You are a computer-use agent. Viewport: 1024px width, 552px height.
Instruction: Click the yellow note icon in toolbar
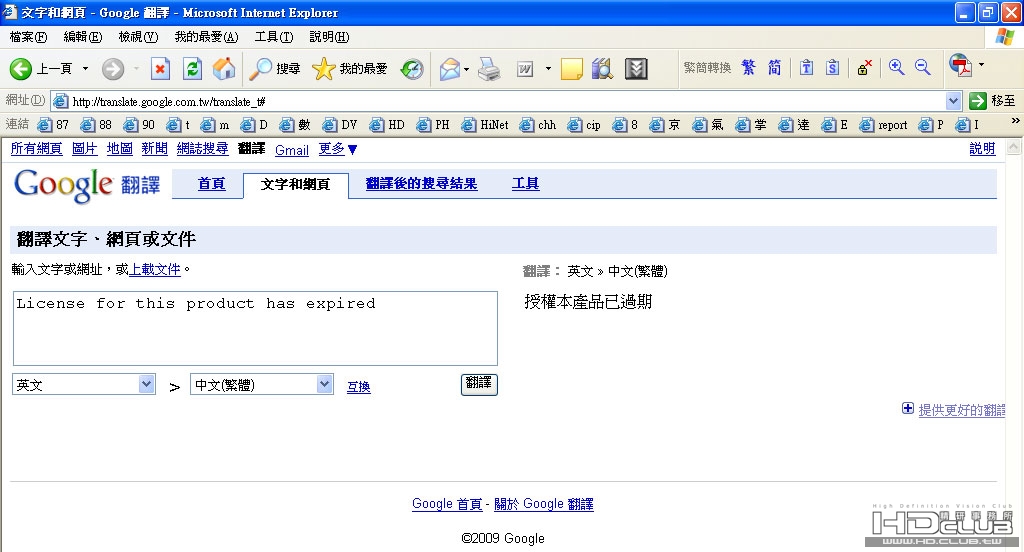click(571, 69)
